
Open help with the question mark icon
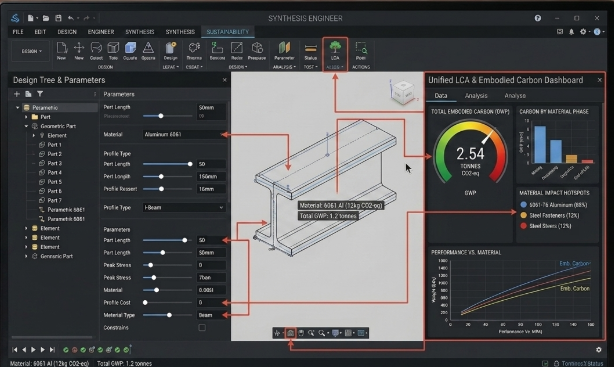(538, 18)
